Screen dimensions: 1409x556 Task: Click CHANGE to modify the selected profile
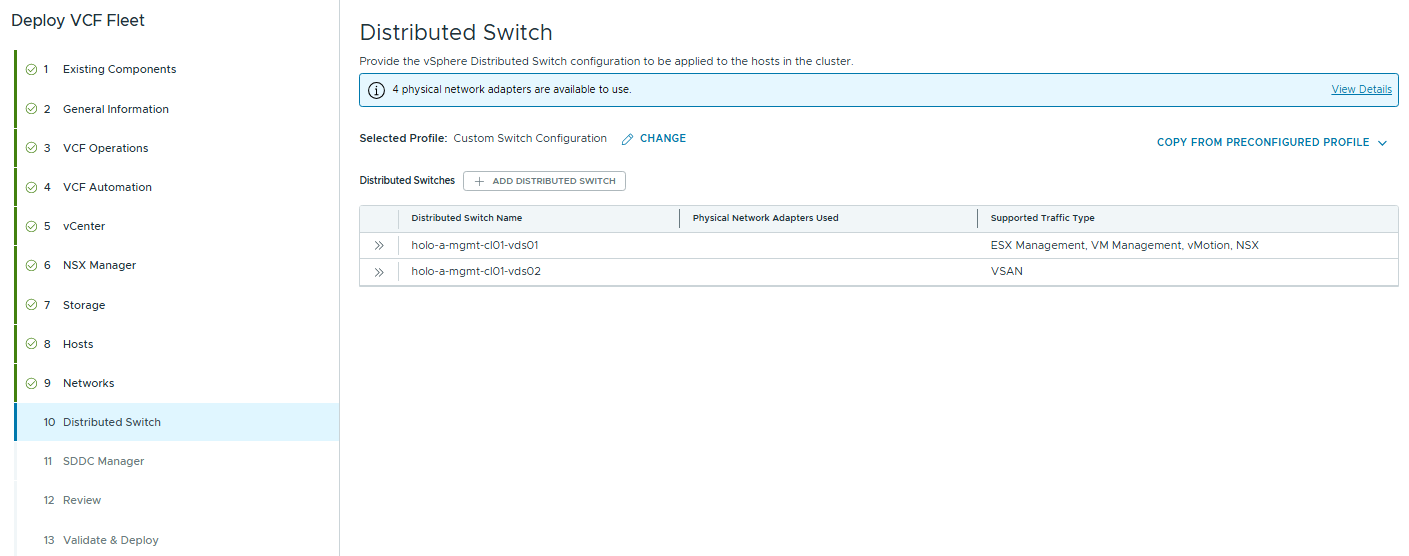pos(662,139)
